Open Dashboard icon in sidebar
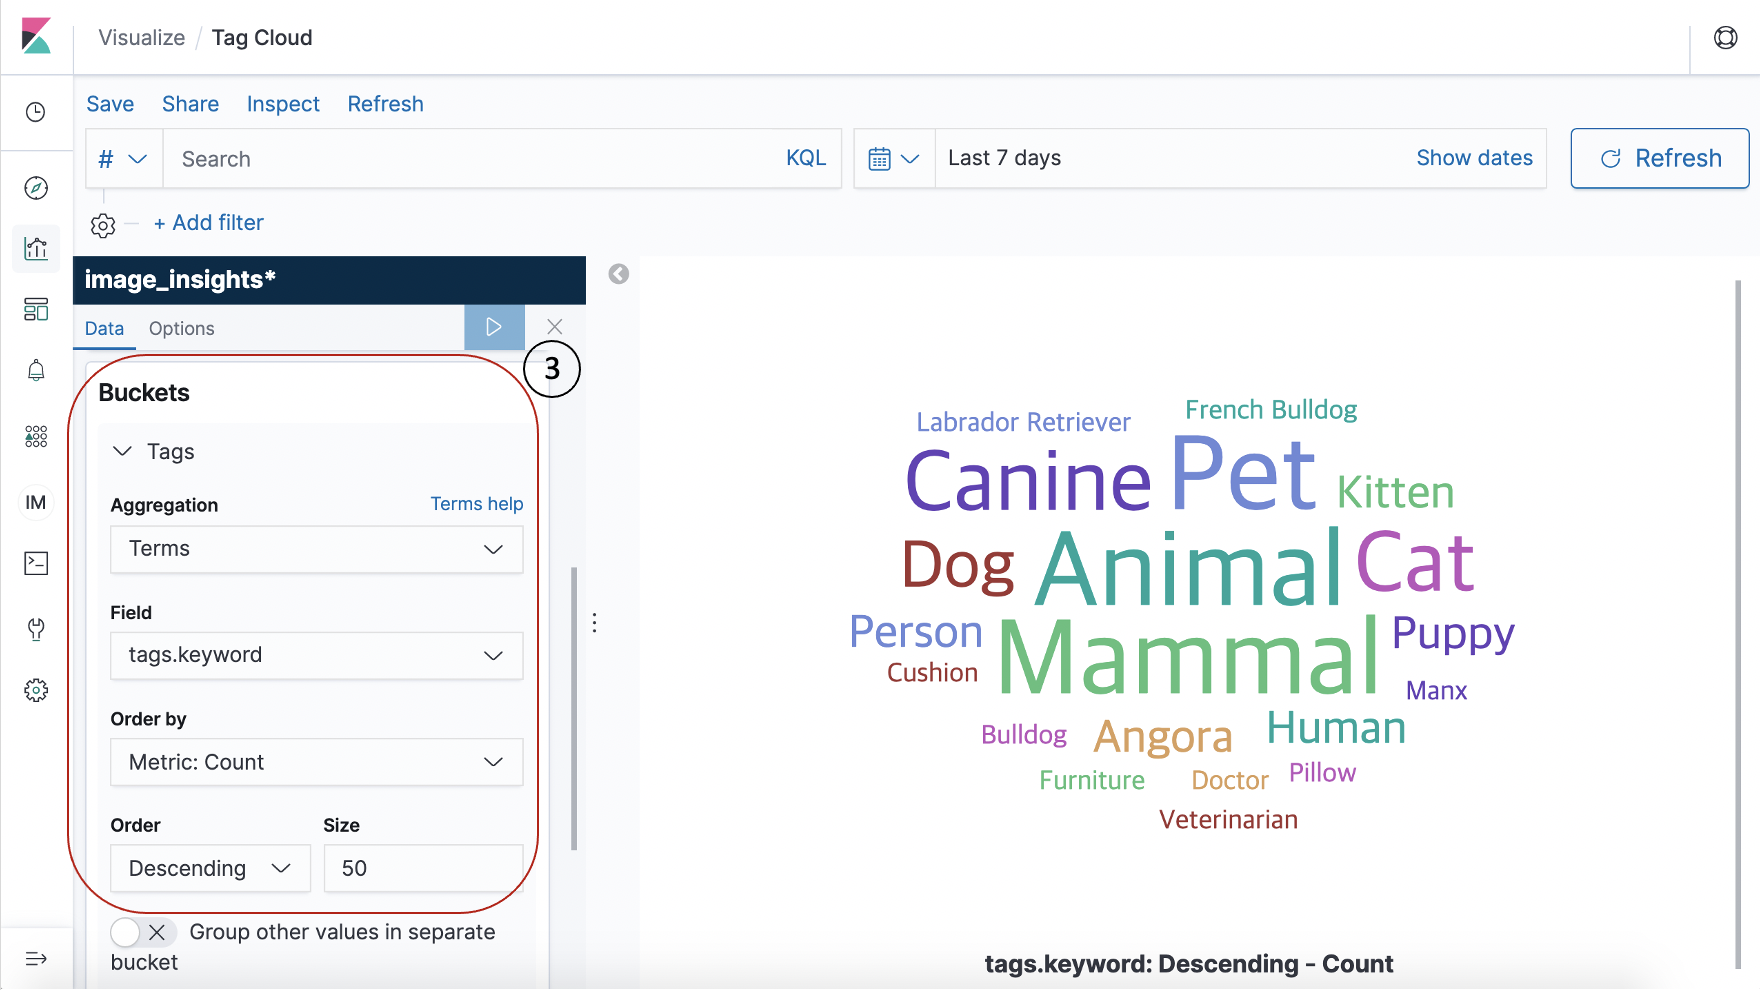This screenshot has width=1760, height=990. pos(36,309)
